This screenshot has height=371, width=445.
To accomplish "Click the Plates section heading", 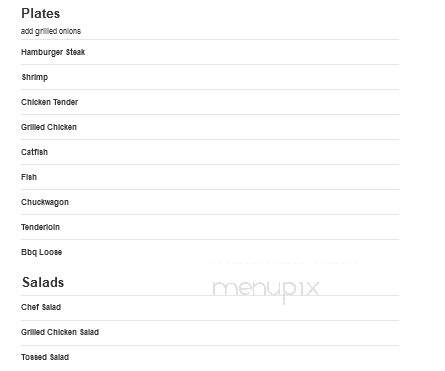I will 41,14.
